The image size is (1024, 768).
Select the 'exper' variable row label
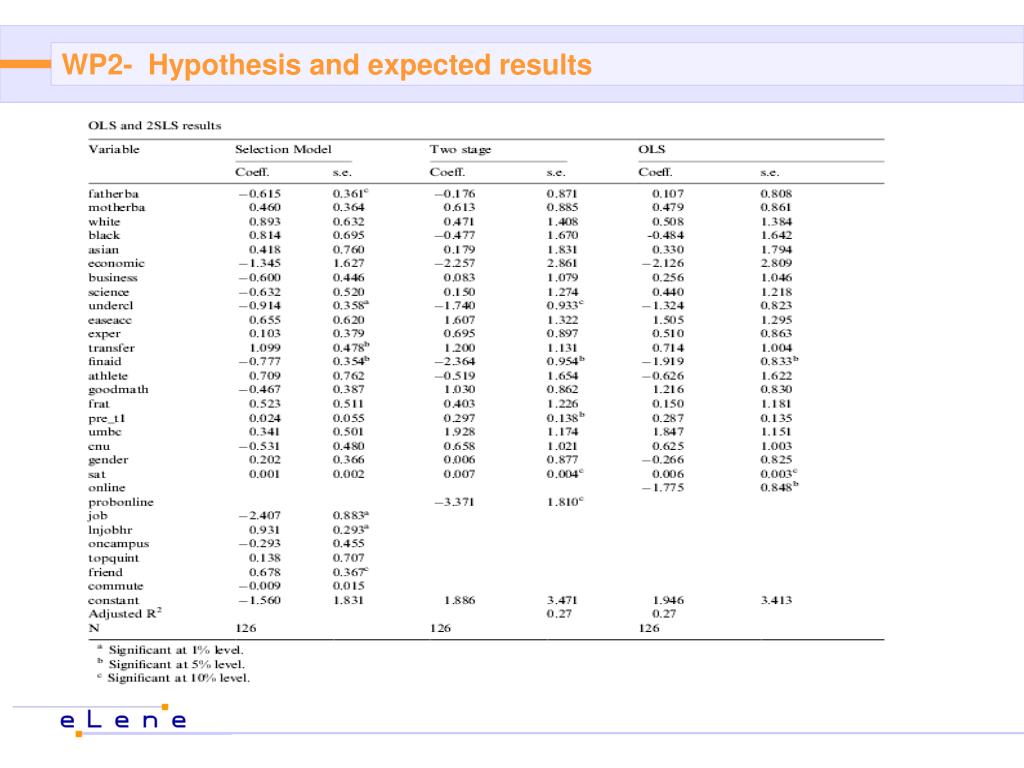[104, 334]
